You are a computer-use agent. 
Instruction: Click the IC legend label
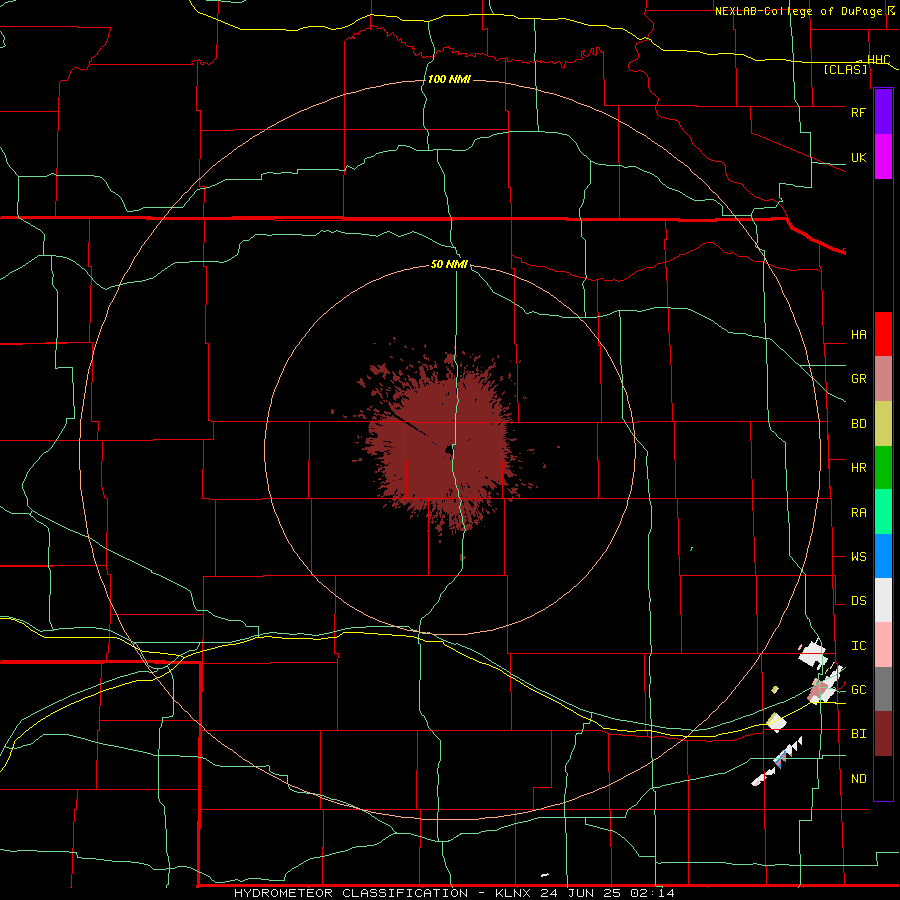click(858, 646)
